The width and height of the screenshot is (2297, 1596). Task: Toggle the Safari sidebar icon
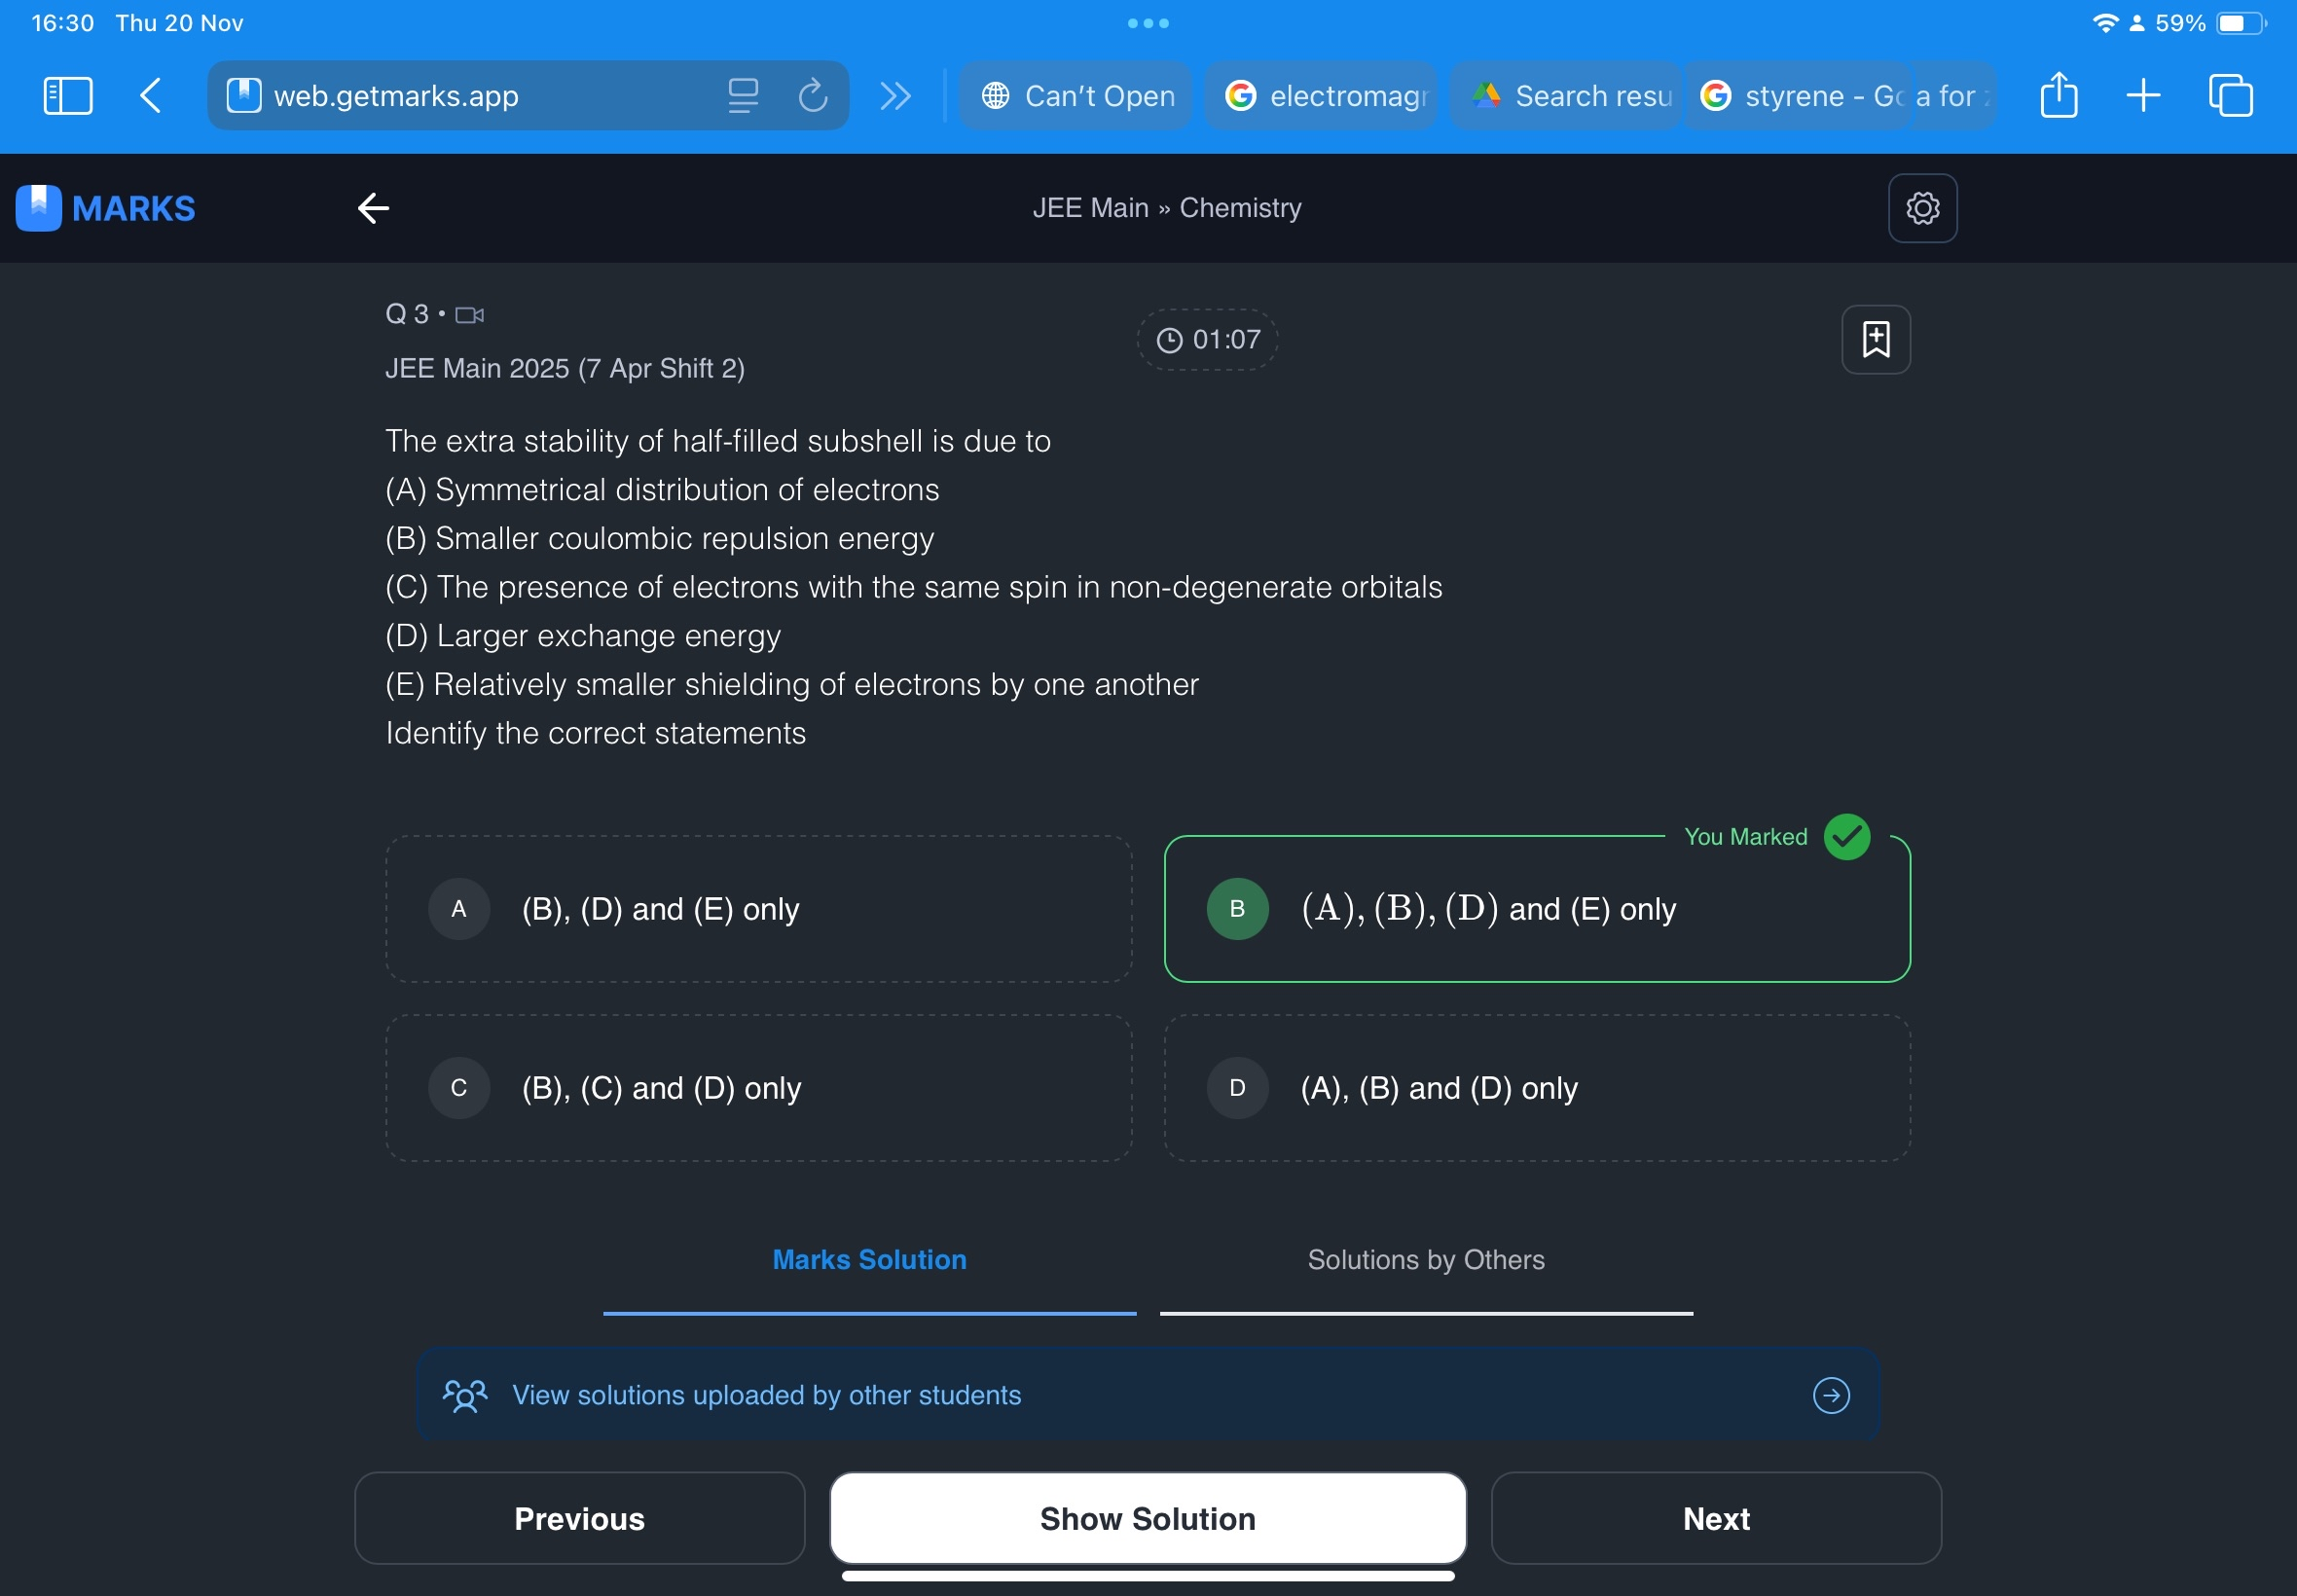point(68,96)
